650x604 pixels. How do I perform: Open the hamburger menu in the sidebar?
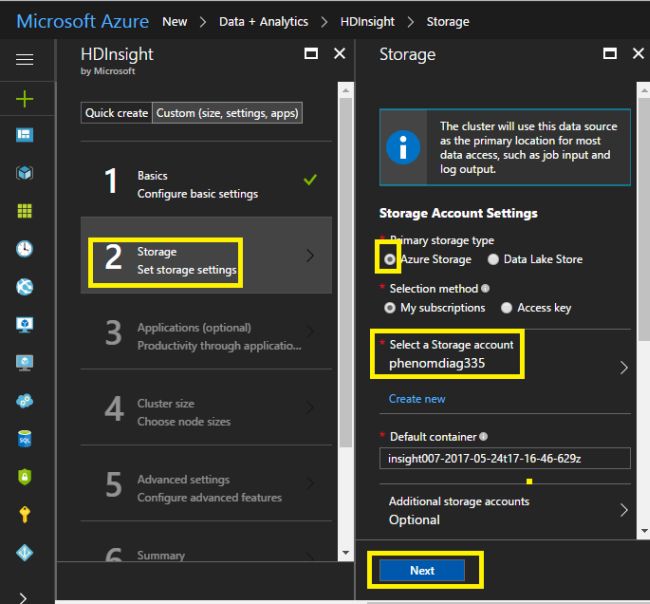point(24,59)
